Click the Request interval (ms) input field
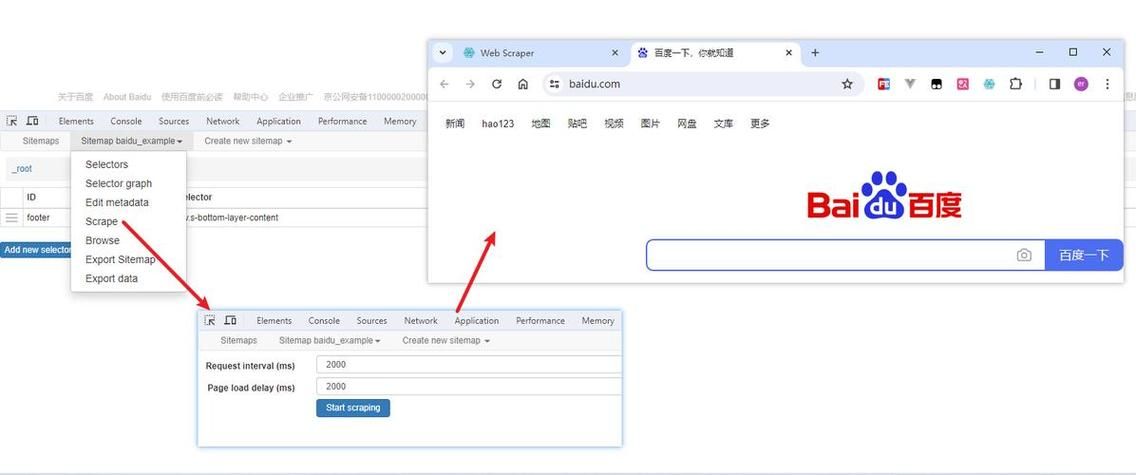This screenshot has width=1136, height=475. tap(468, 365)
